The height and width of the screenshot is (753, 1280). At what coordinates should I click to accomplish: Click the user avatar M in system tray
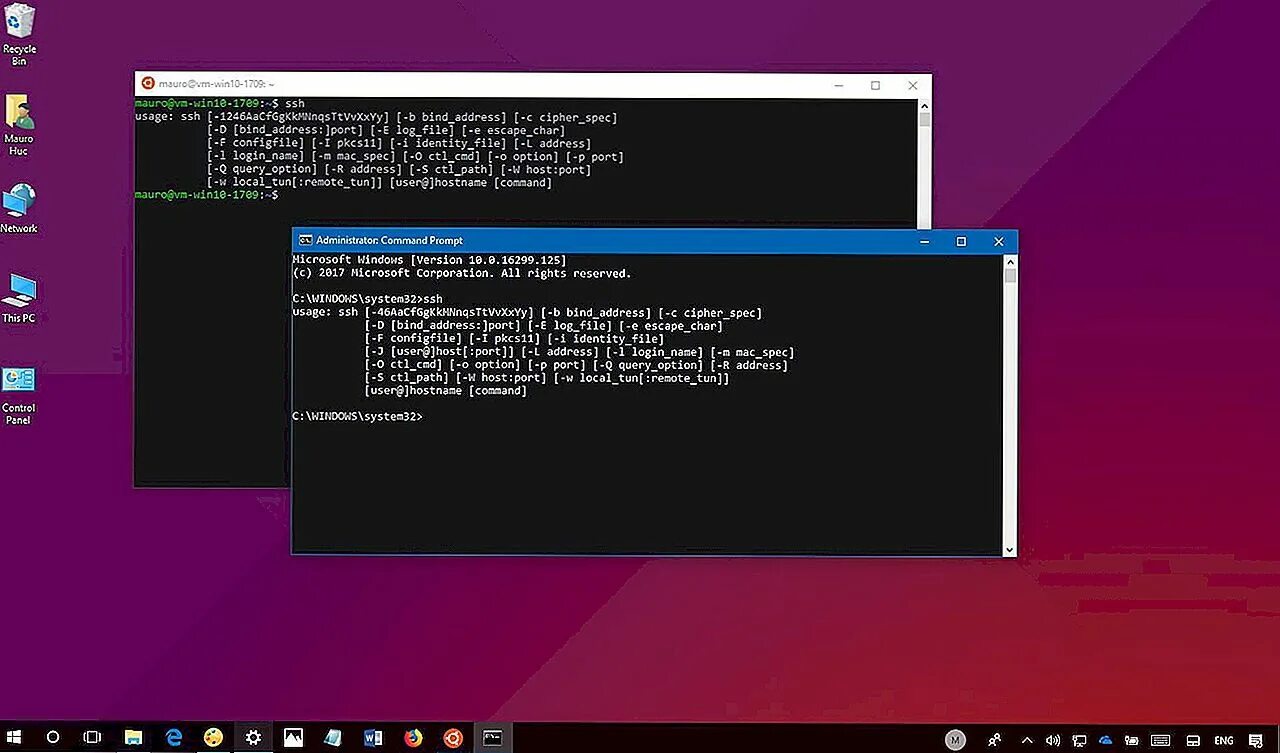coord(955,740)
